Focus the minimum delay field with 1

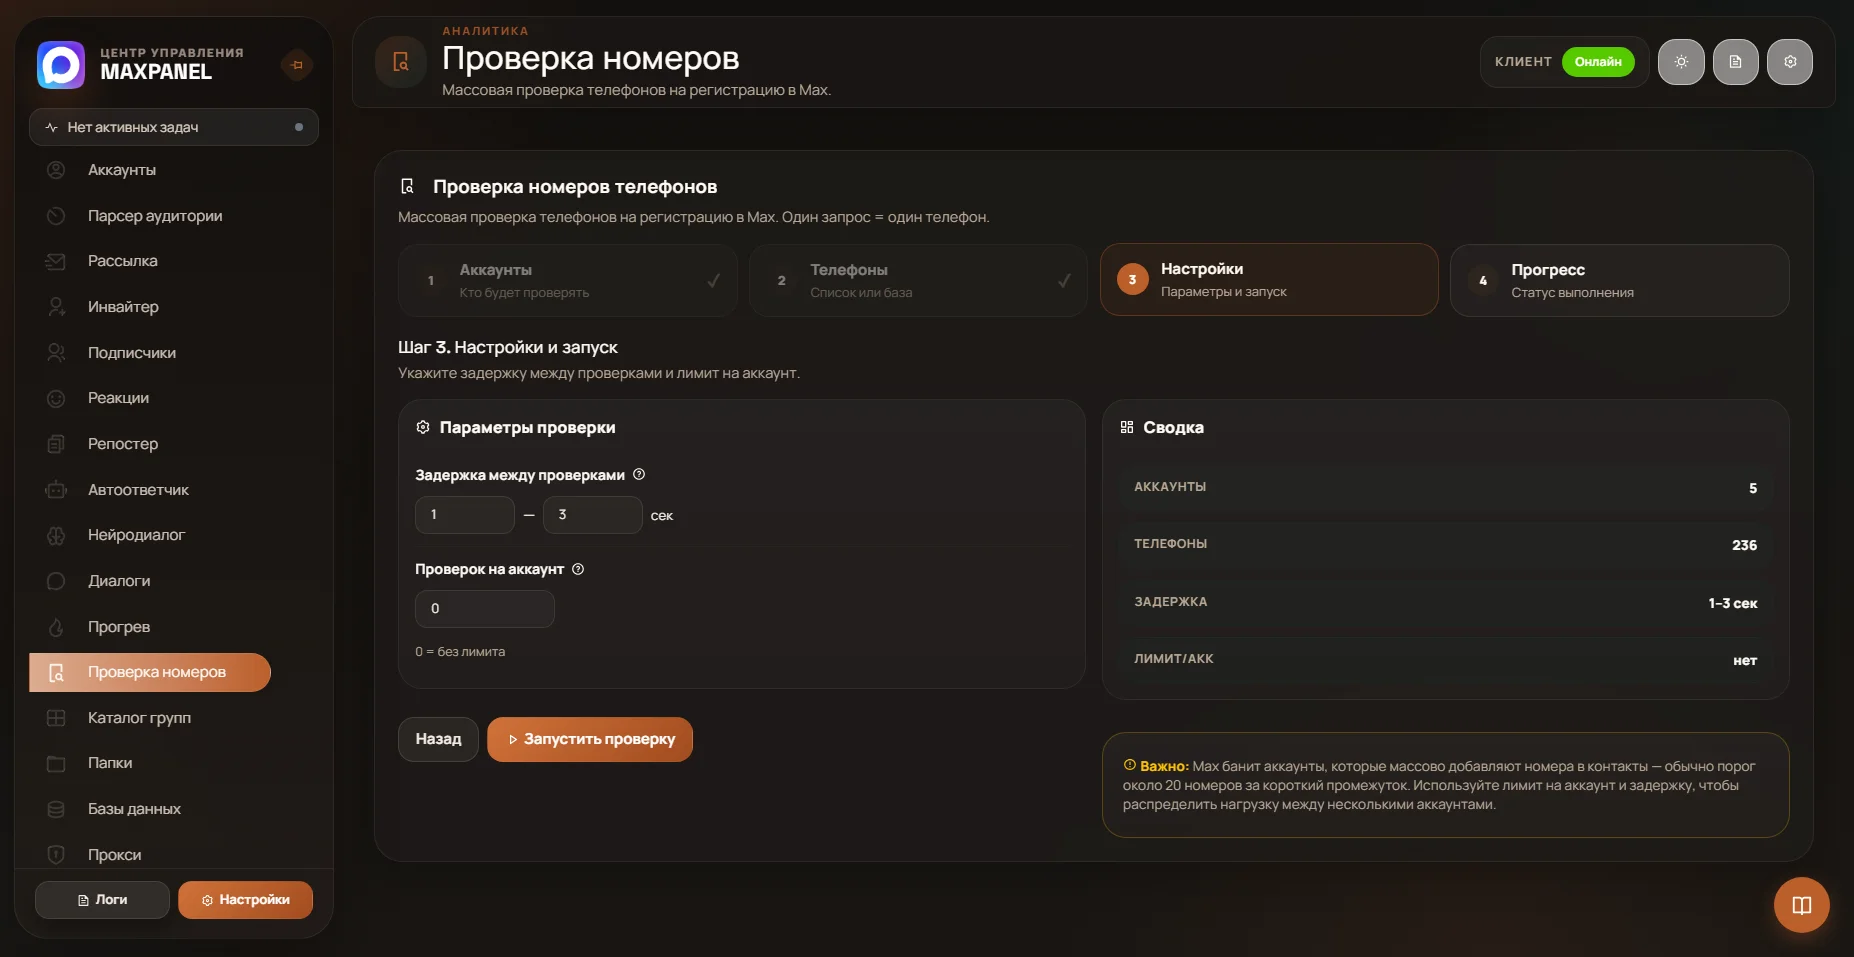pyautogui.click(x=465, y=515)
